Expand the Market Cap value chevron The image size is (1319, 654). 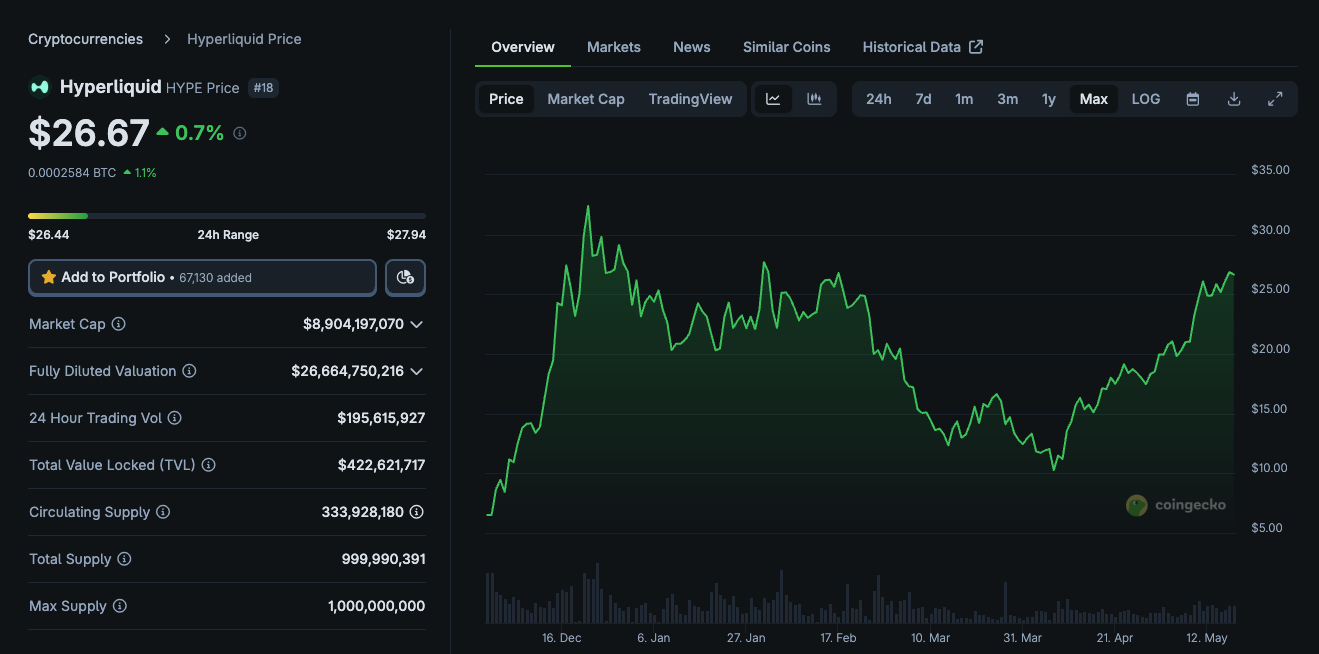point(417,324)
